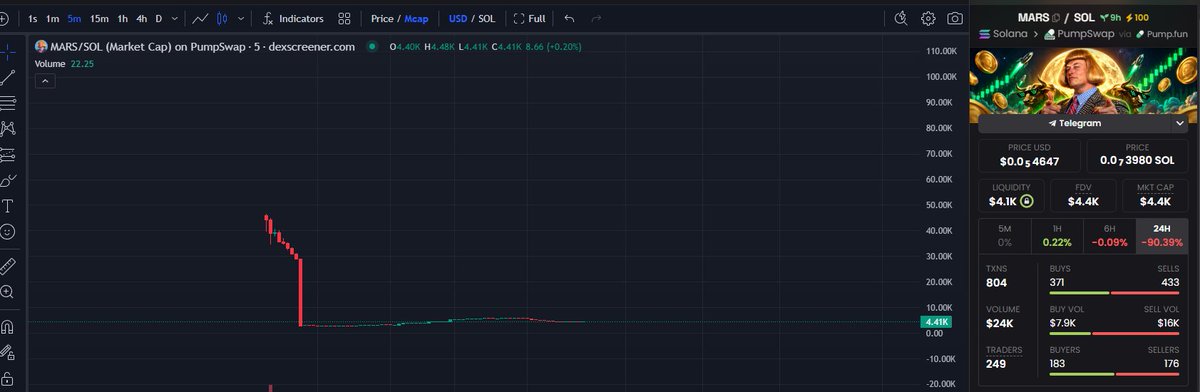The image size is (1200, 392).
Task: Click the liquidity lock icon
Action: [x=1026, y=201]
